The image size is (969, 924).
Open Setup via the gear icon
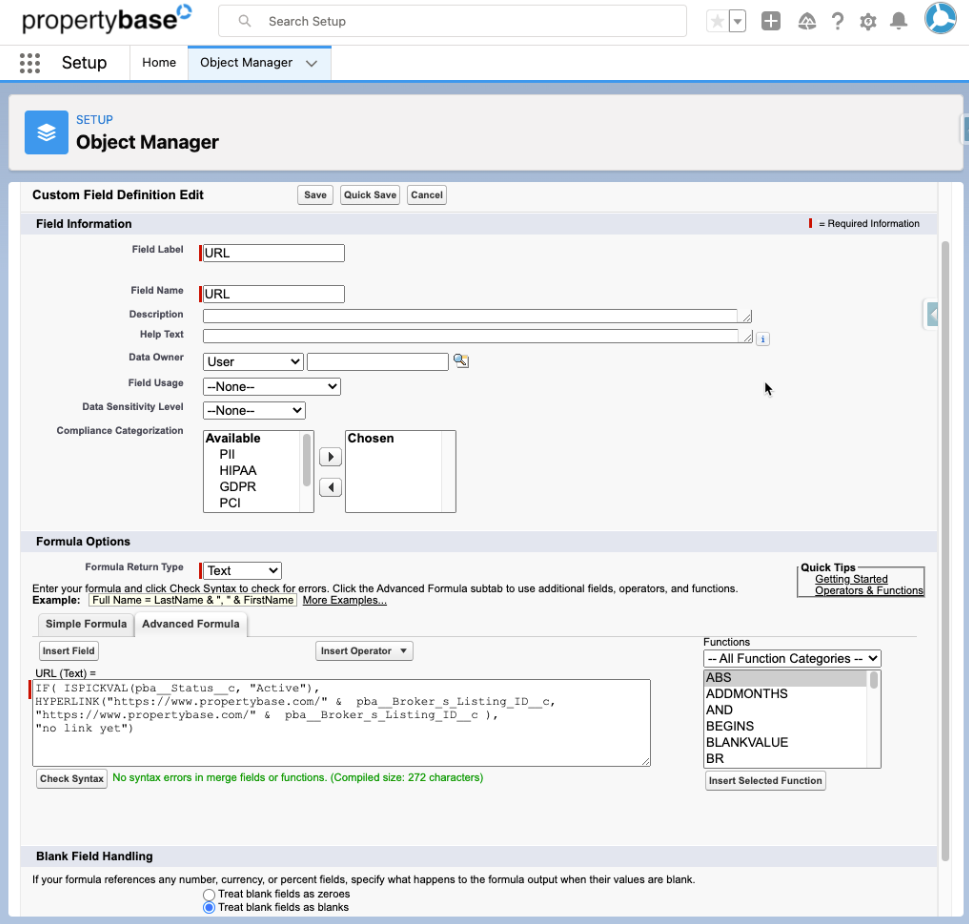tap(868, 20)
